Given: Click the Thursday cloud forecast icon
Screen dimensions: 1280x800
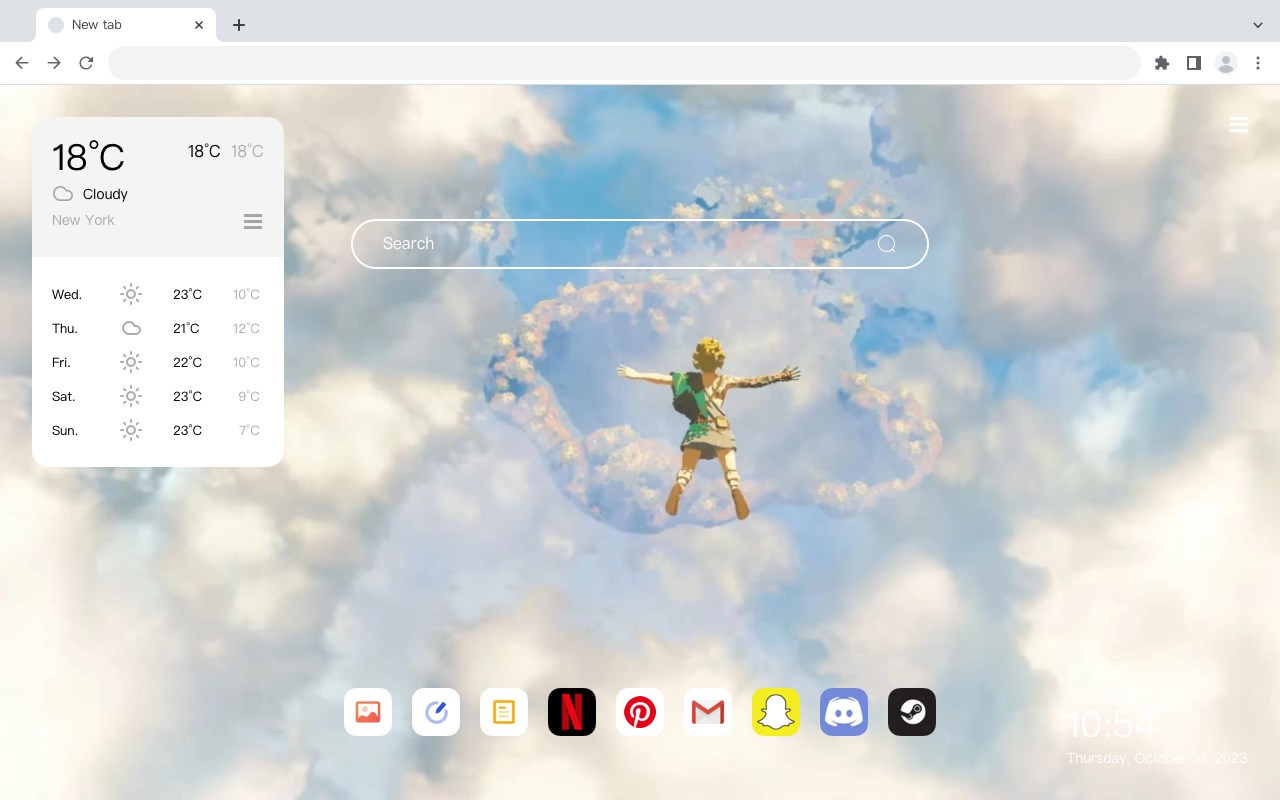Looking at the screenshot, I should [131, 328].
